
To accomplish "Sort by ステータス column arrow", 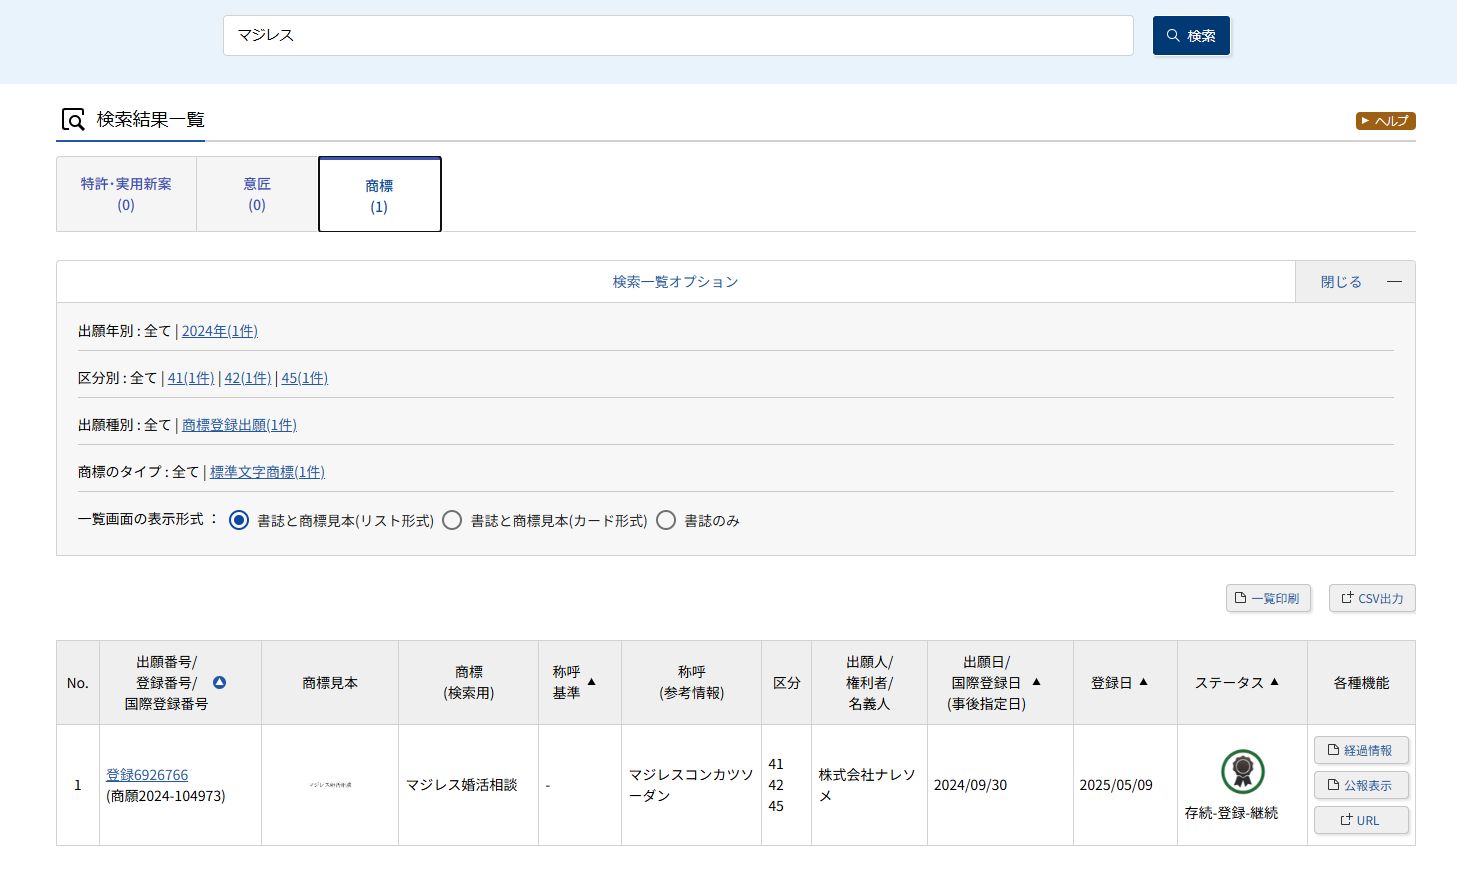I will (x=1274, y=682).
